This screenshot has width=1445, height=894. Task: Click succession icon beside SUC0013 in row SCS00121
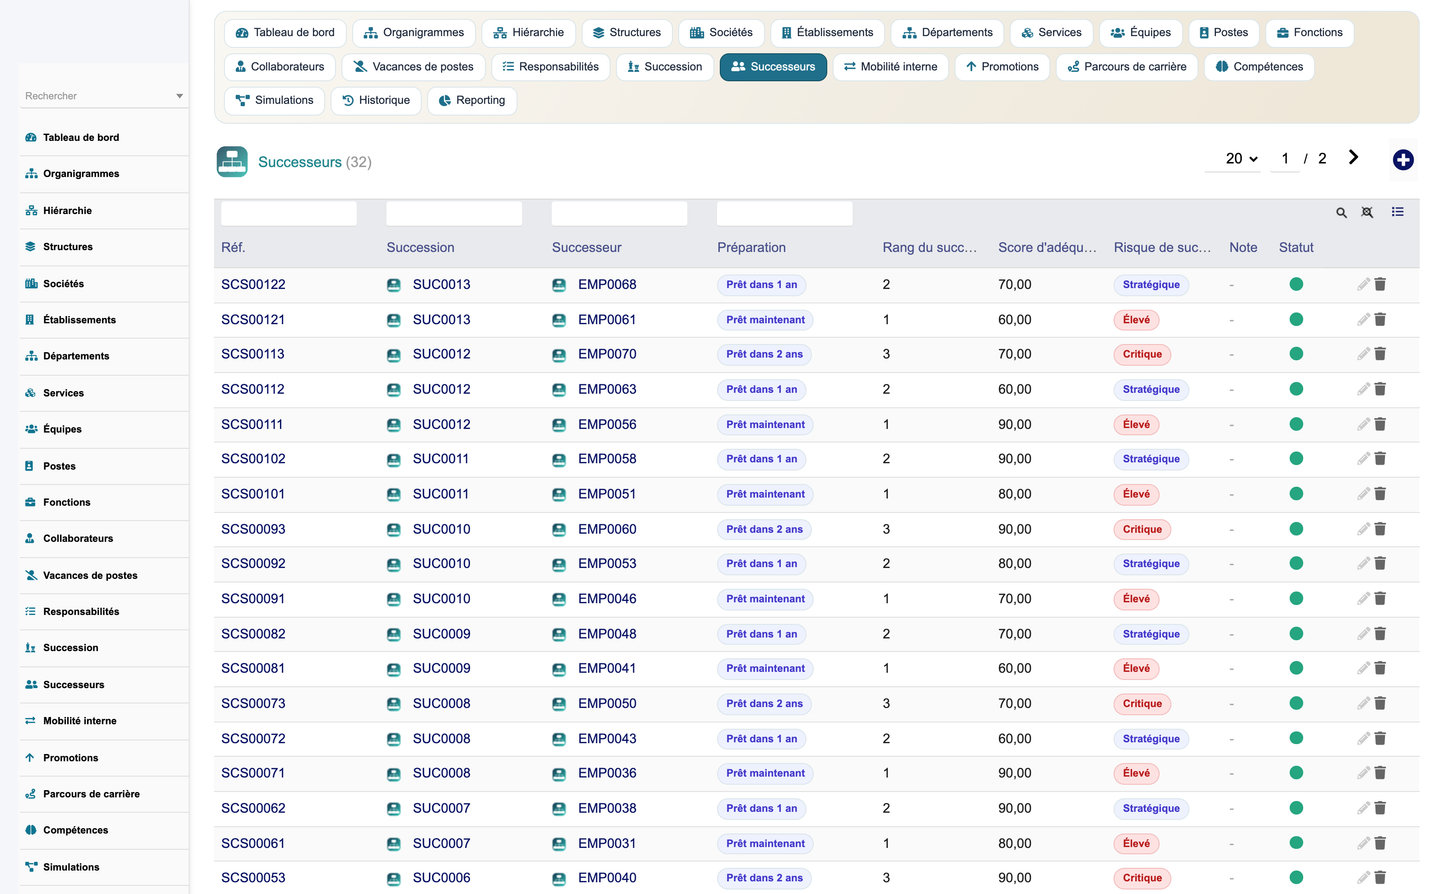(x=394, y=320)
